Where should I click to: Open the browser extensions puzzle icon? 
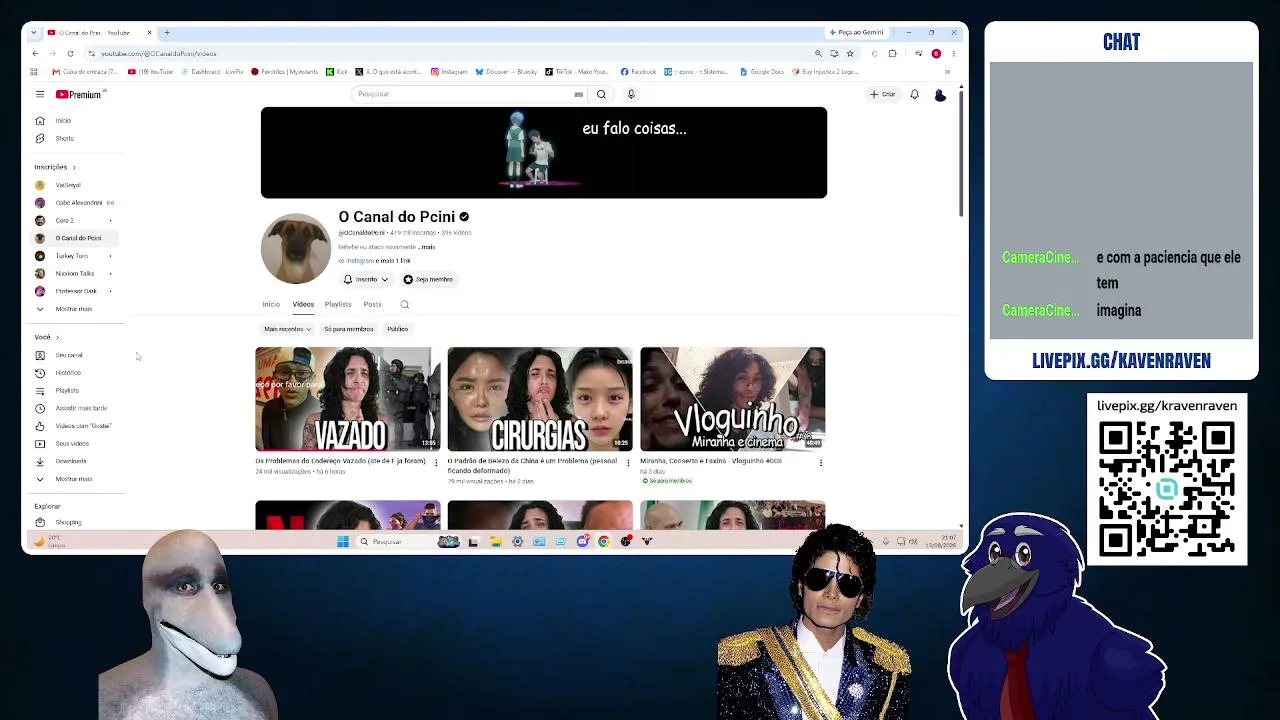[x=893, y=53]
